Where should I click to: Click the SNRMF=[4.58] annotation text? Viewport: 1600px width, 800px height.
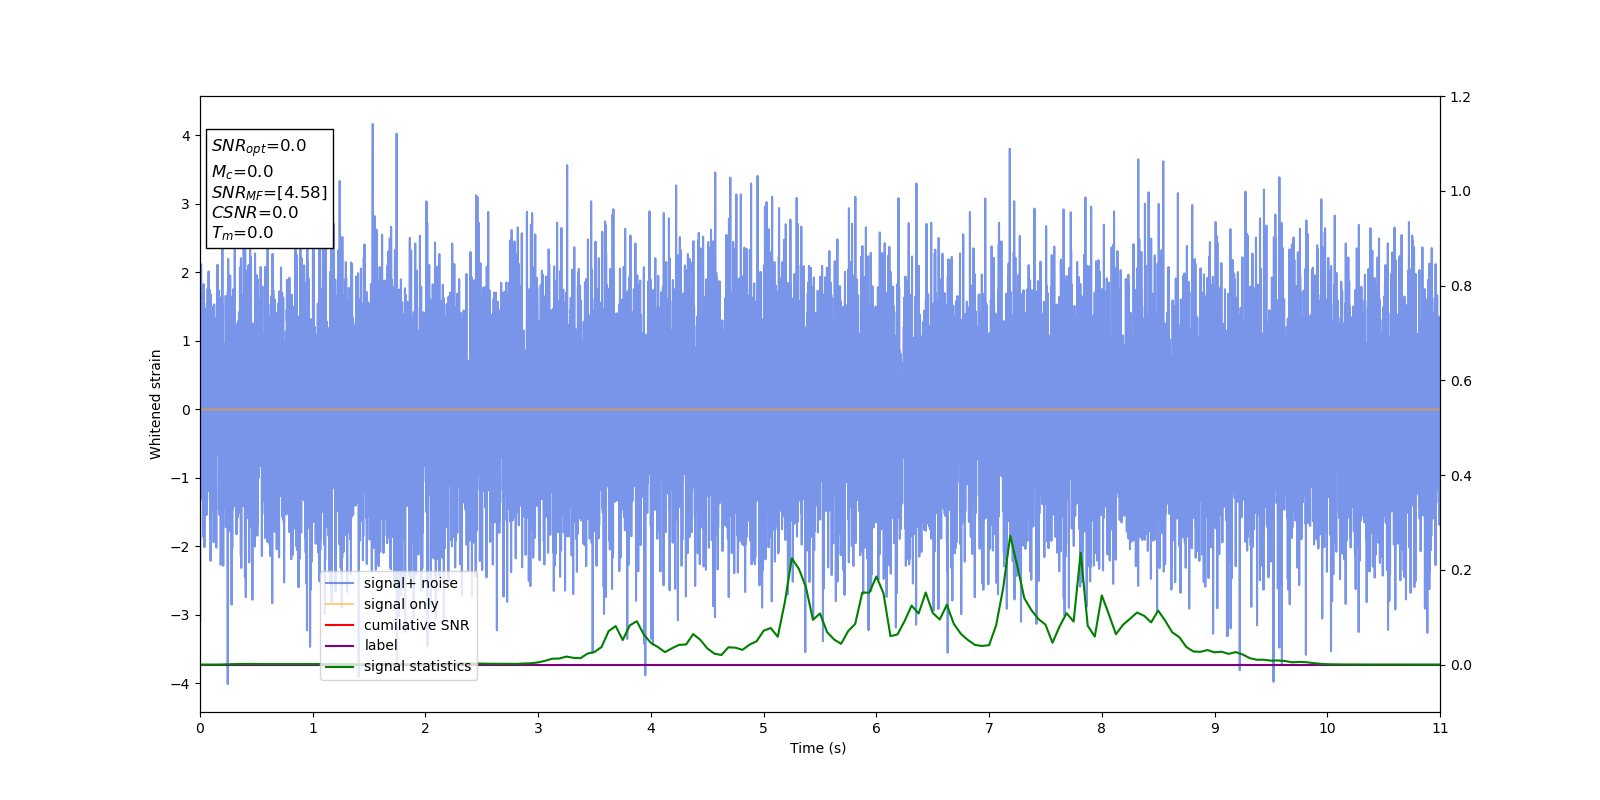click(269, 193)
